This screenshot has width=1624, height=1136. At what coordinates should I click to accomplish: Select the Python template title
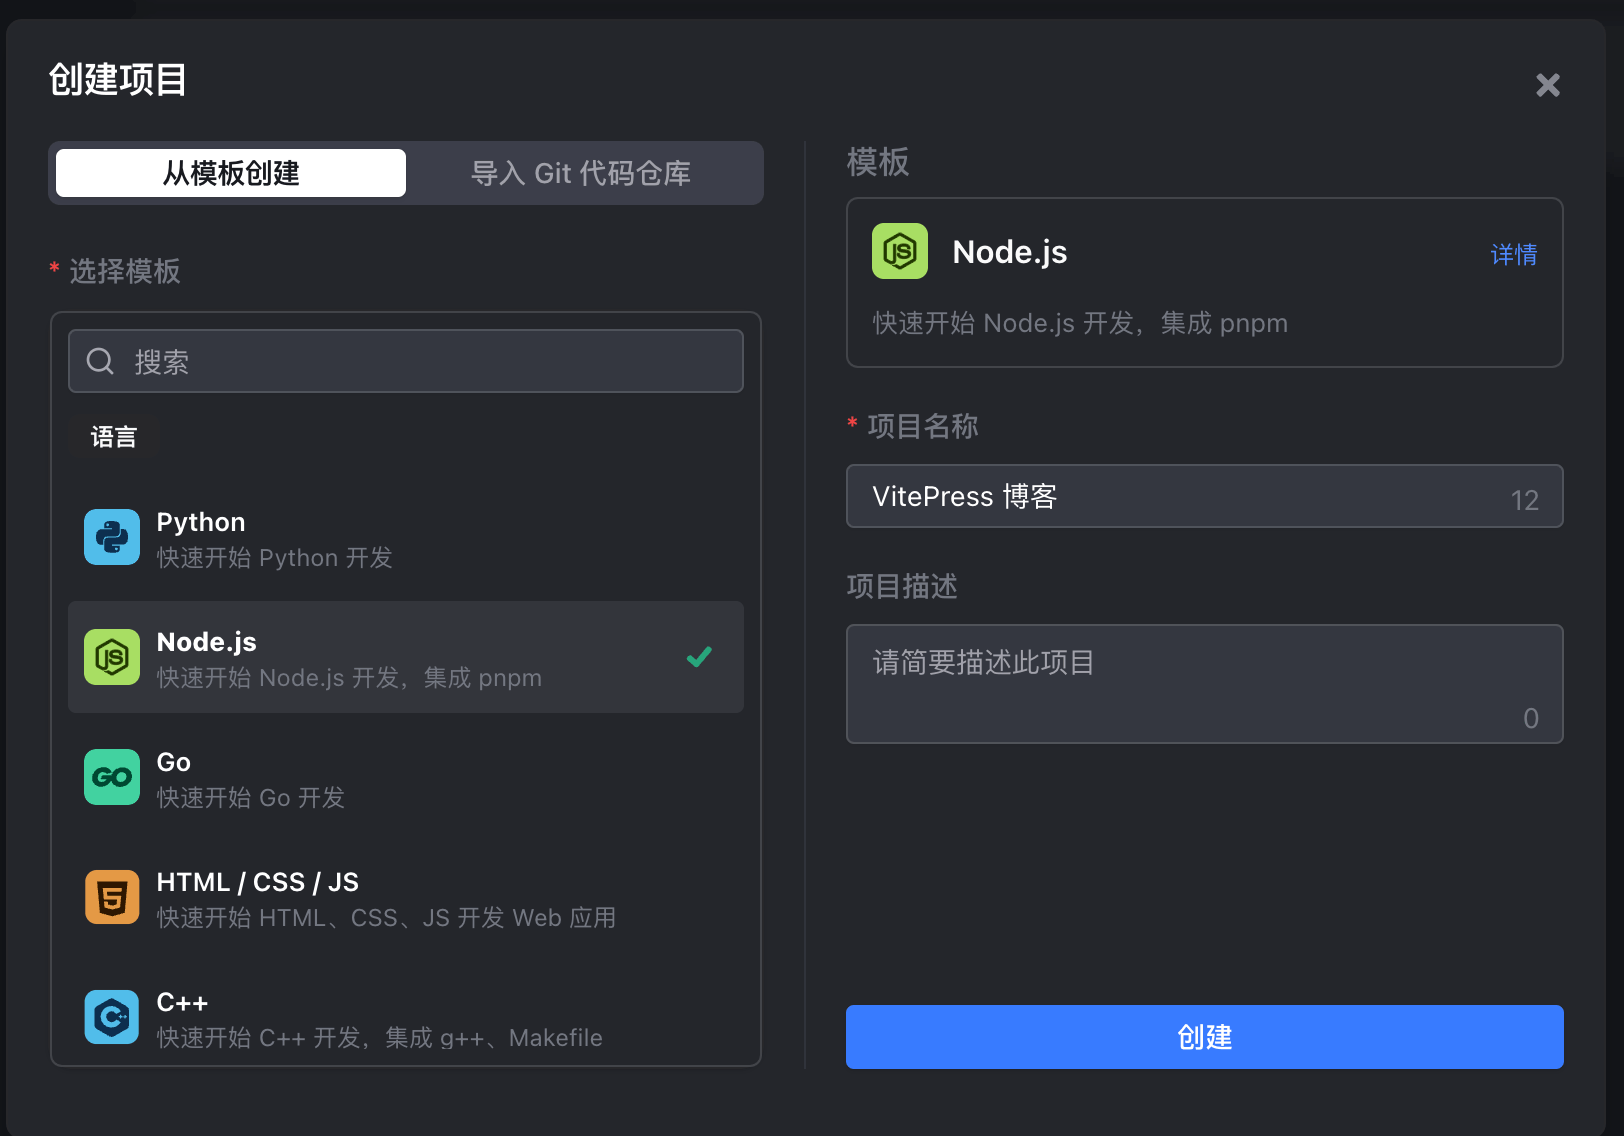point(201,522)
